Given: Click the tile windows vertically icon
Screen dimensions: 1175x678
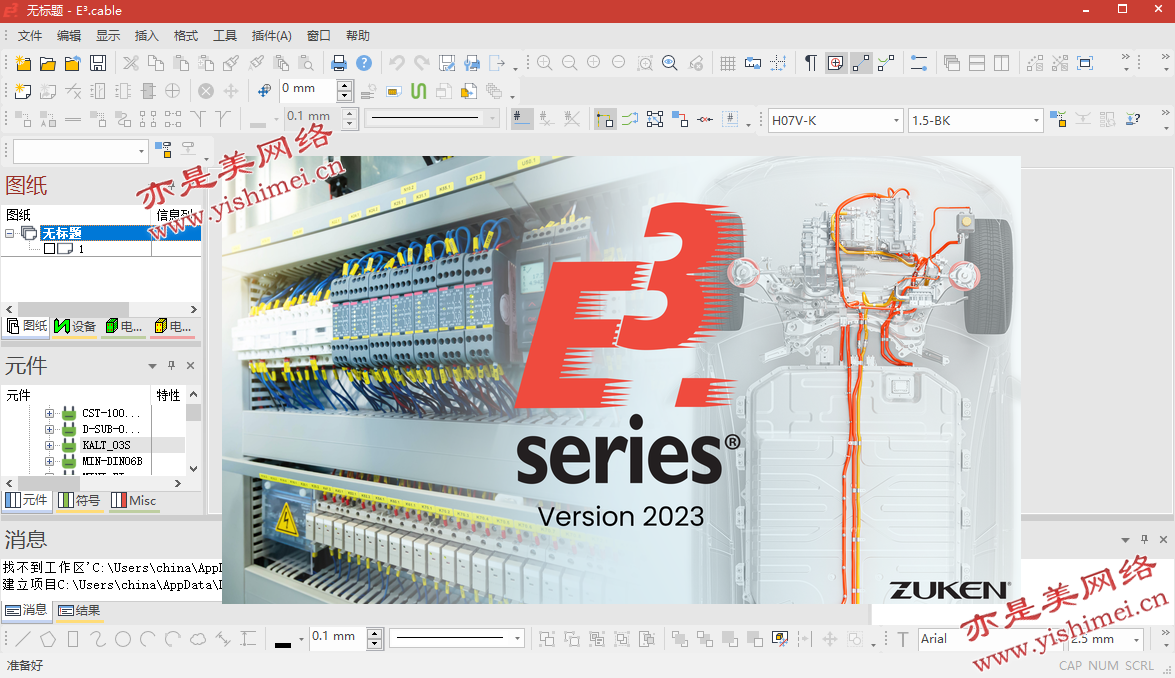Looking at the screenshot, I should (x=1001, y=63).
